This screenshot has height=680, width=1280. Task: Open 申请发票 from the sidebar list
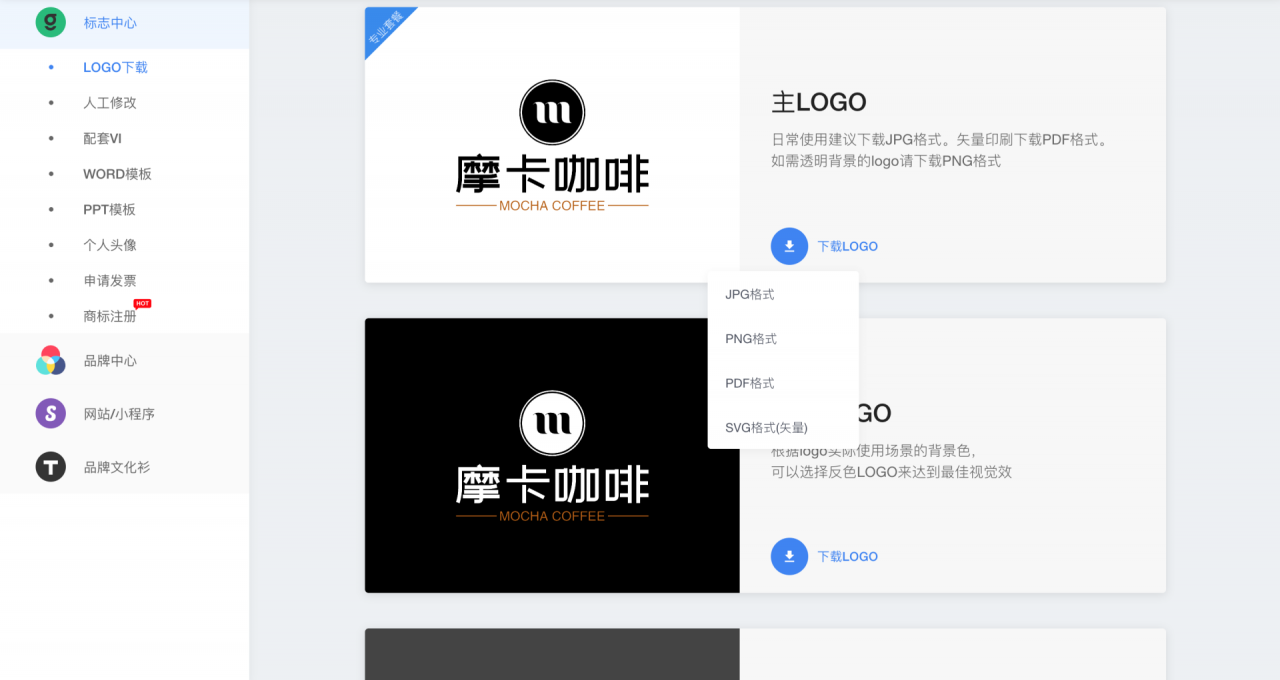tap(110, 280)
